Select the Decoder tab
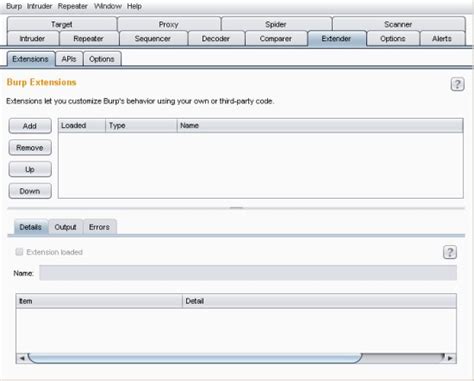The height and width of the screenshot is (381, 474). (216, 39)
